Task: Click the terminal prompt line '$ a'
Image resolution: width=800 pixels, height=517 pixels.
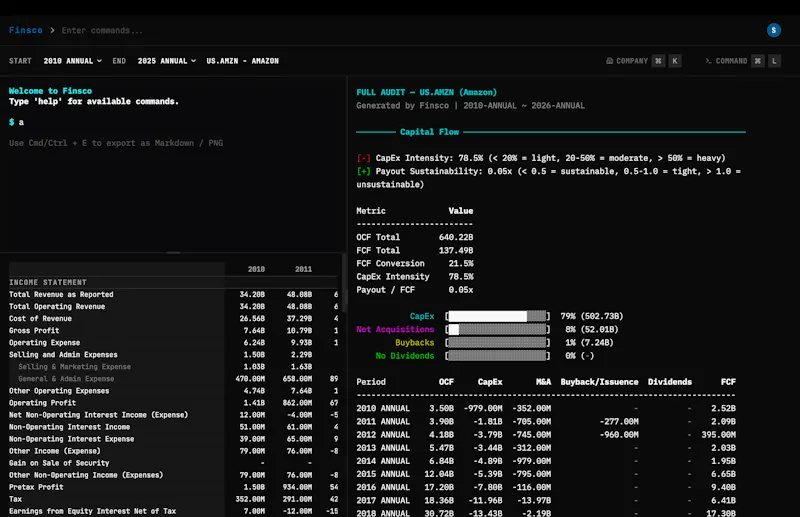Action: click(x=16, y=122)
